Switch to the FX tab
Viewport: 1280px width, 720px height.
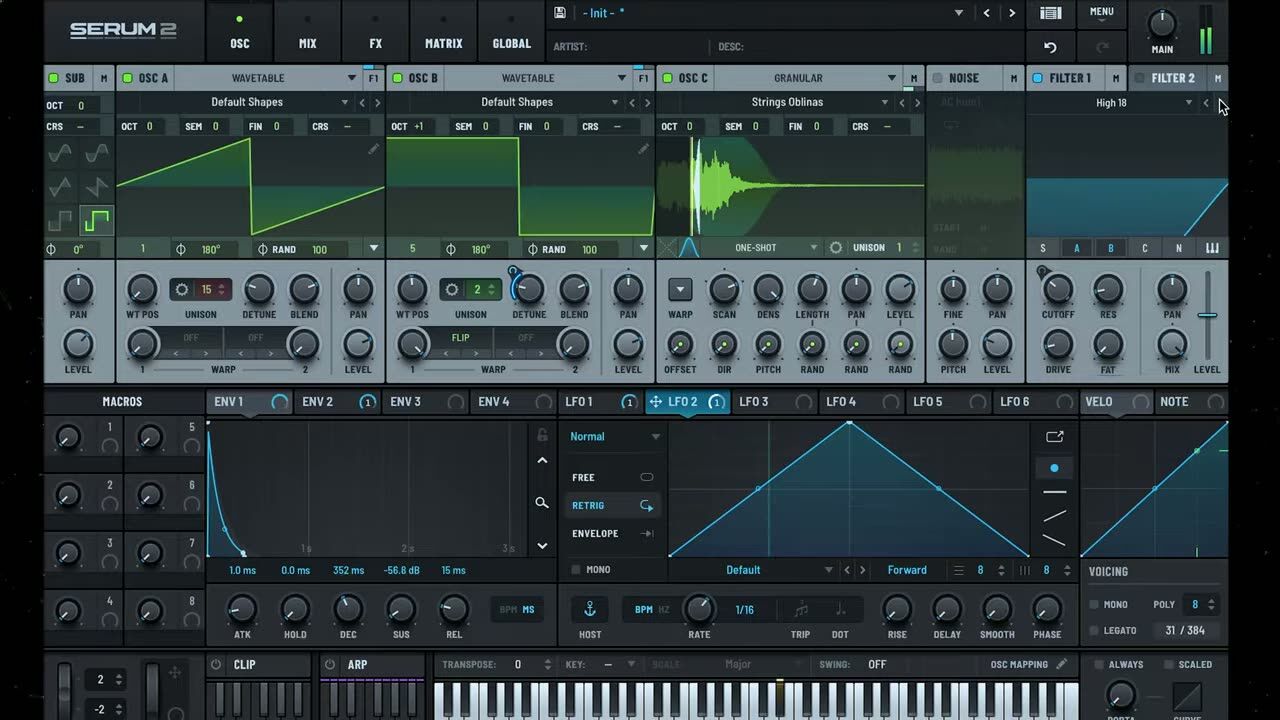[375, 31]
